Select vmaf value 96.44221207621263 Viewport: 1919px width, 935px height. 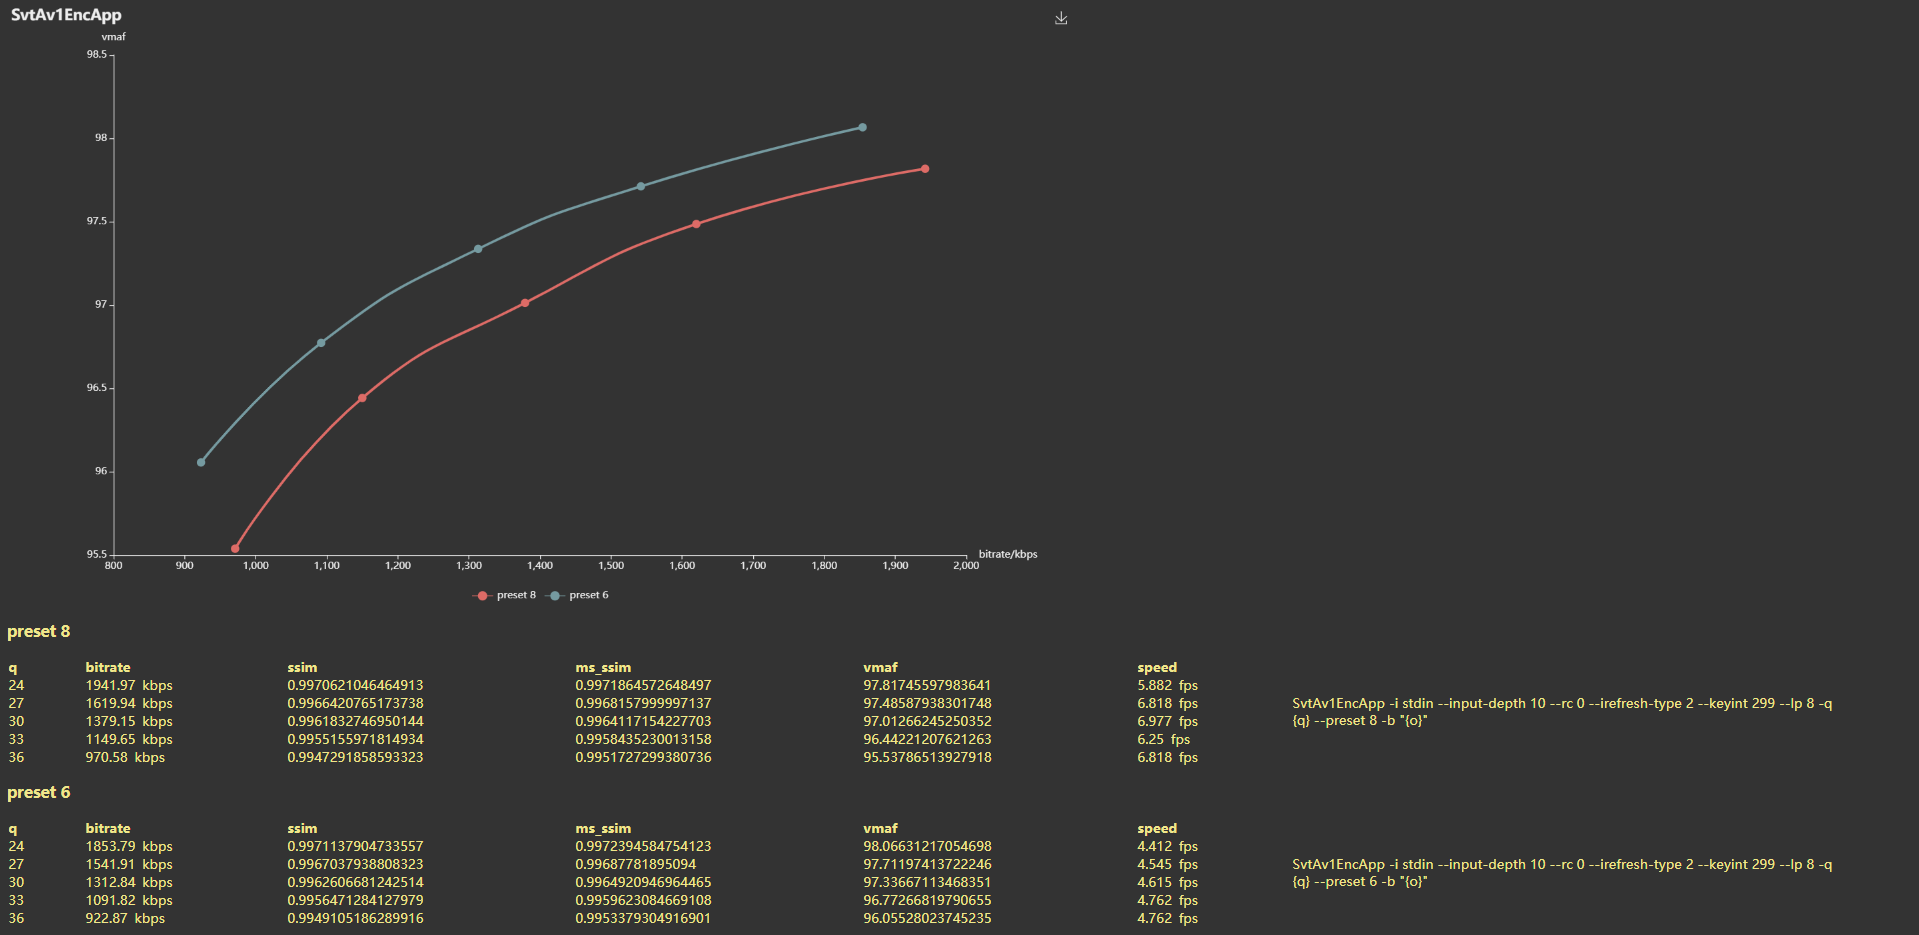click(927, 739)
